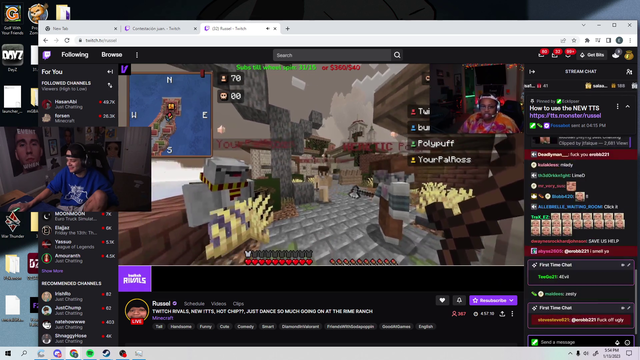Select the DiamondInValorant tag
This screenshot has height=360, width=640.
300,327
